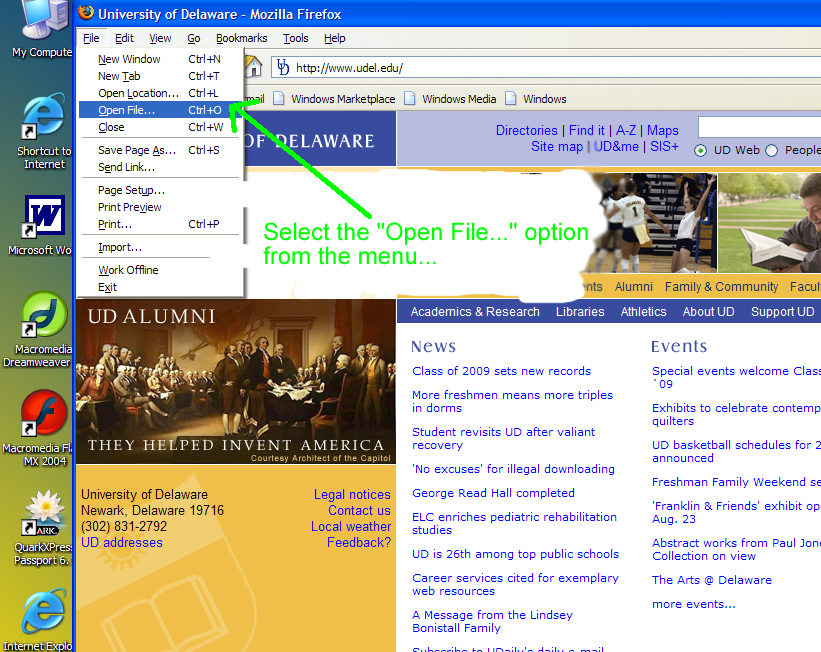
Task: Open George Read Hall completed news
Action: pos(493,493)
